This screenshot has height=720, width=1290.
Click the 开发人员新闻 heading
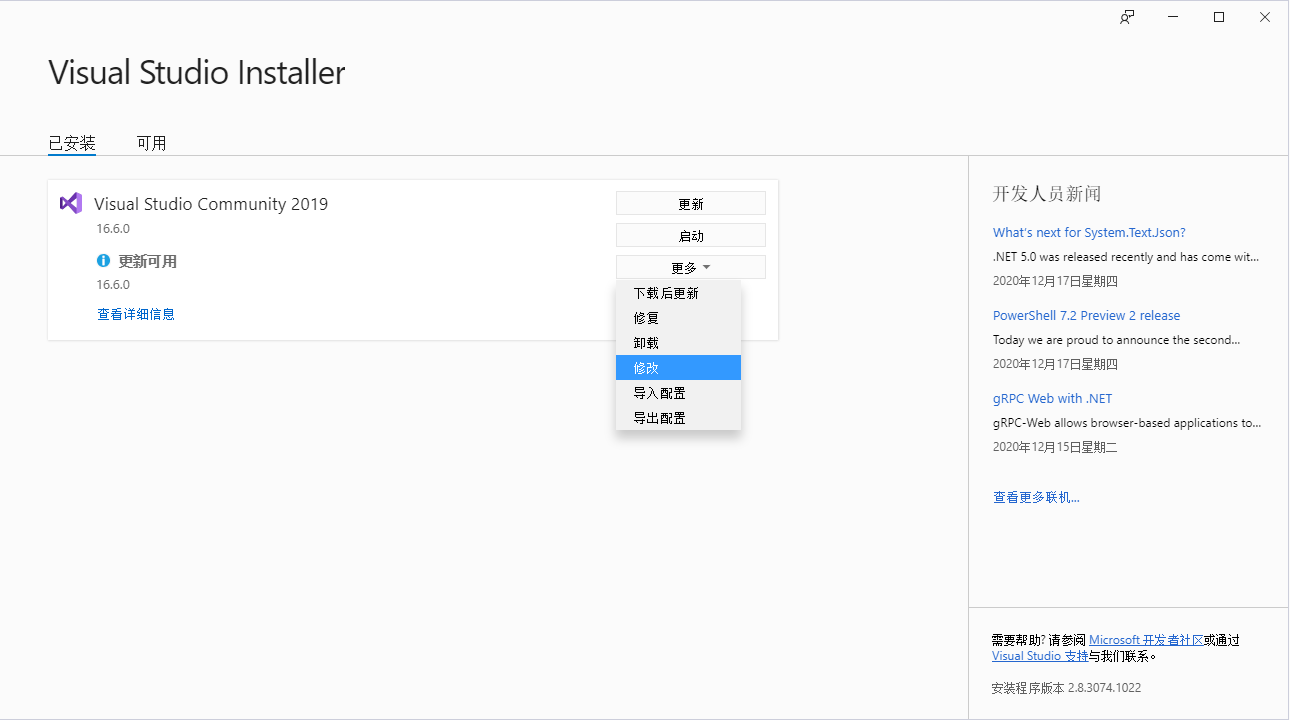coord(1047,194)
